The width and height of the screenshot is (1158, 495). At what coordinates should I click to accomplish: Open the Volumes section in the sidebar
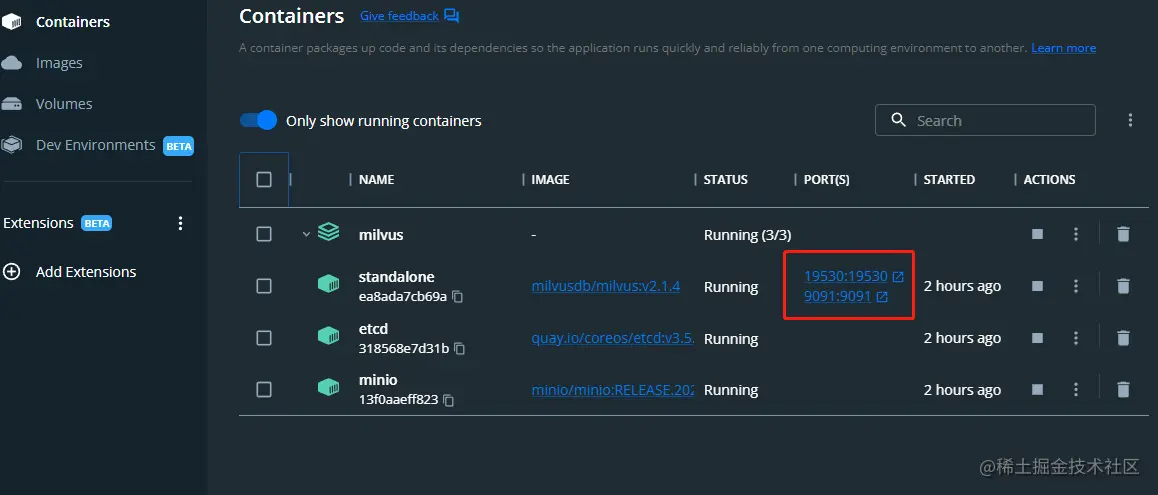[x=64, y=104]
